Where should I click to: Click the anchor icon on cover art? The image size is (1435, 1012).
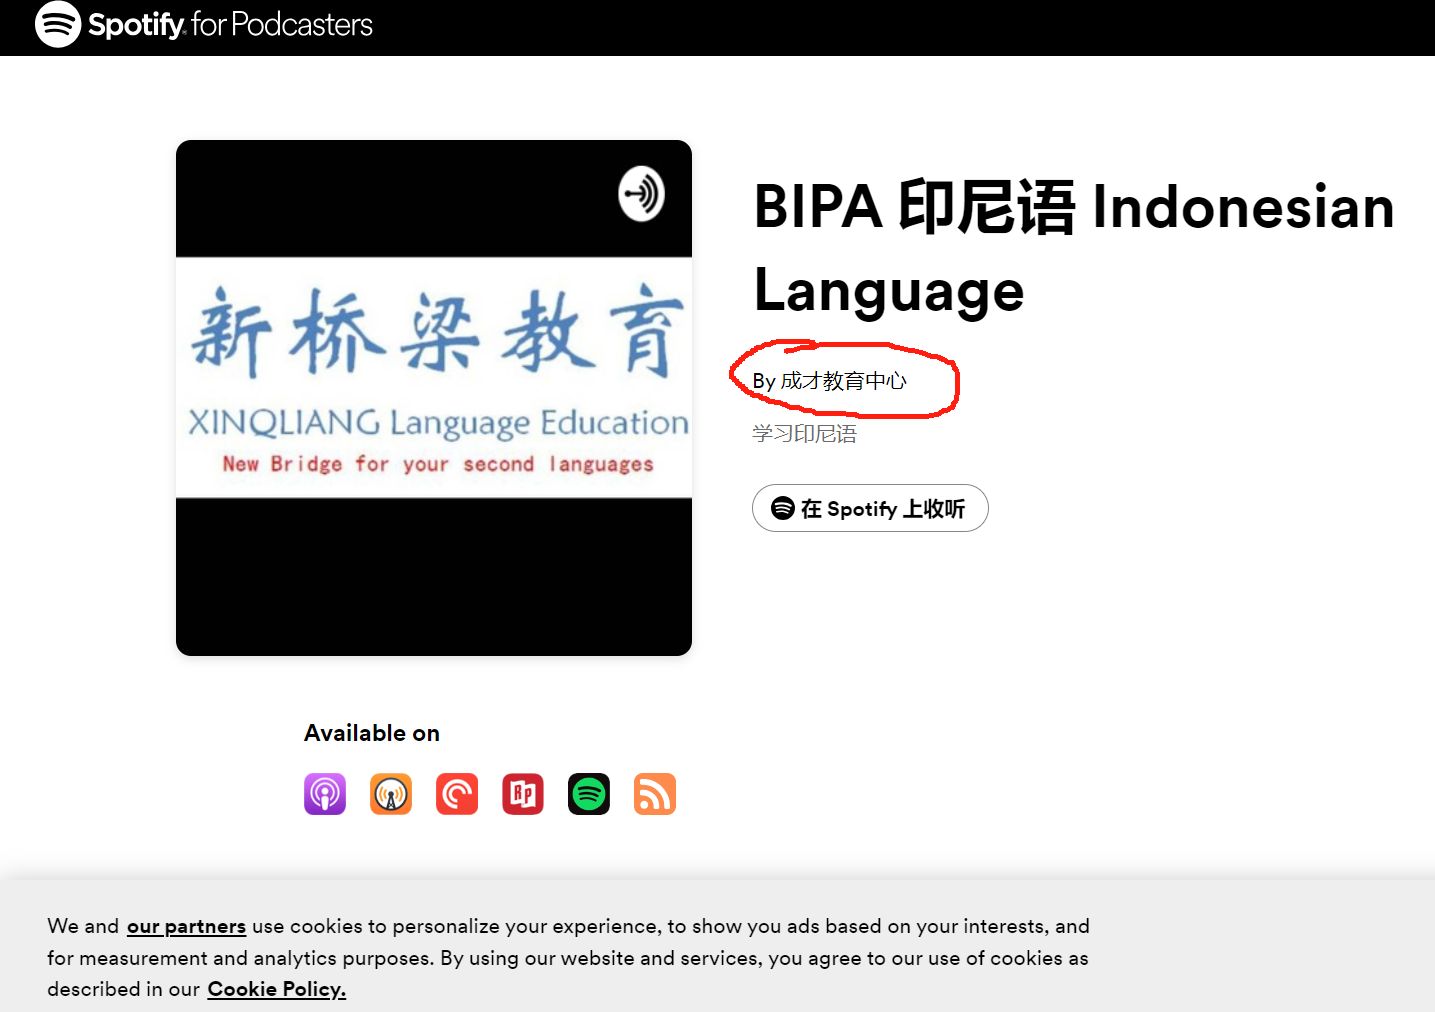click(x=641, y=193)
